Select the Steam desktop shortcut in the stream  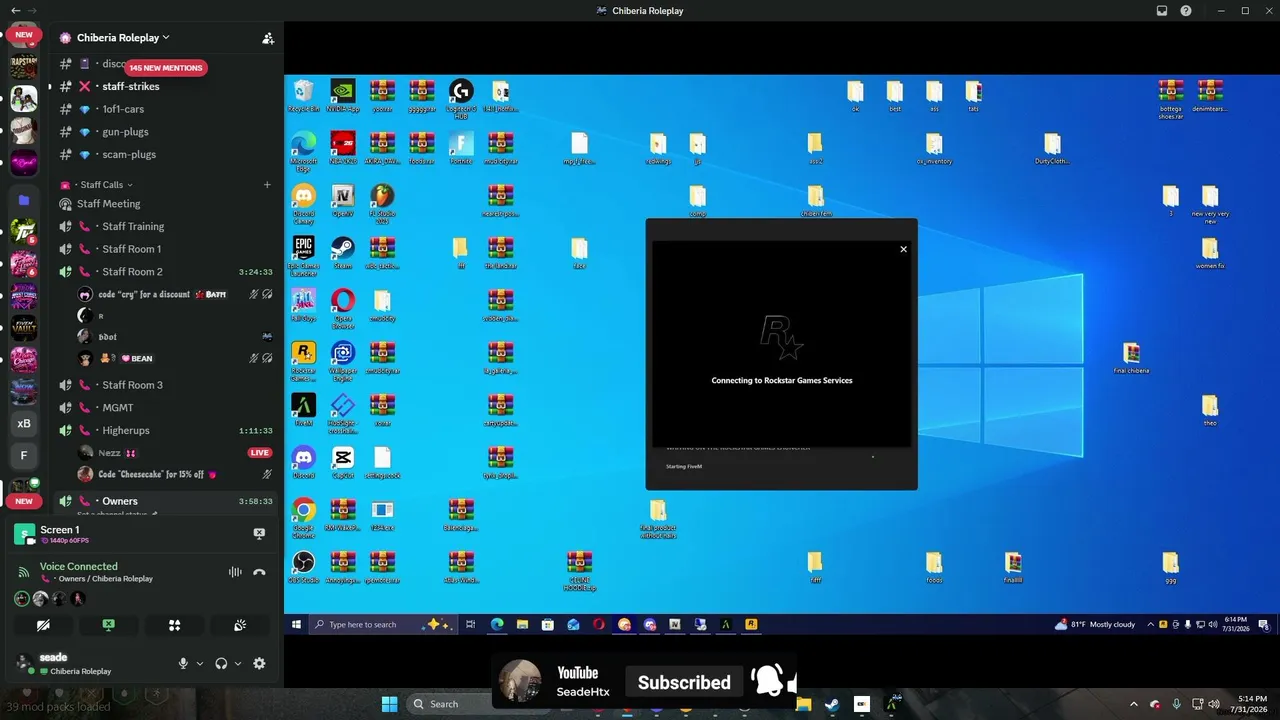pyautogui.click(x=342, y=252)
